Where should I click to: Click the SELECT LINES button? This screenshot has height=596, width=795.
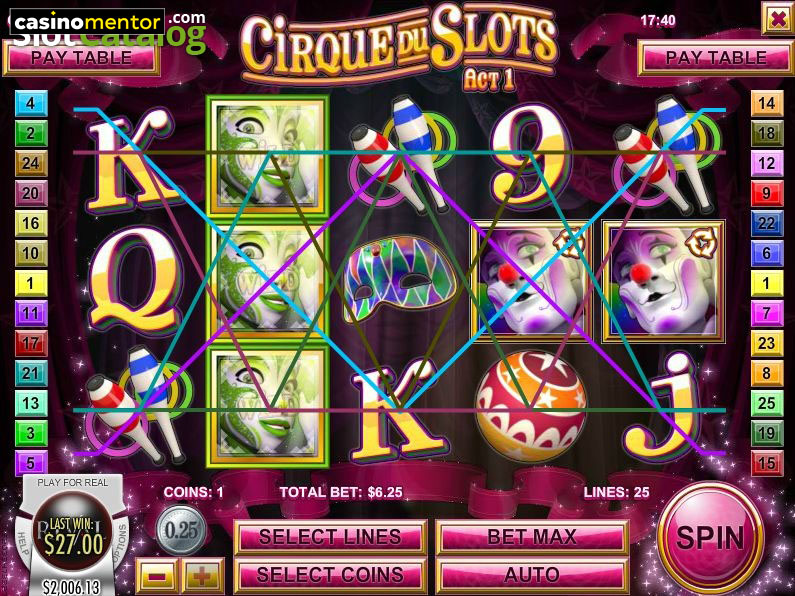[x=330, y=537]
